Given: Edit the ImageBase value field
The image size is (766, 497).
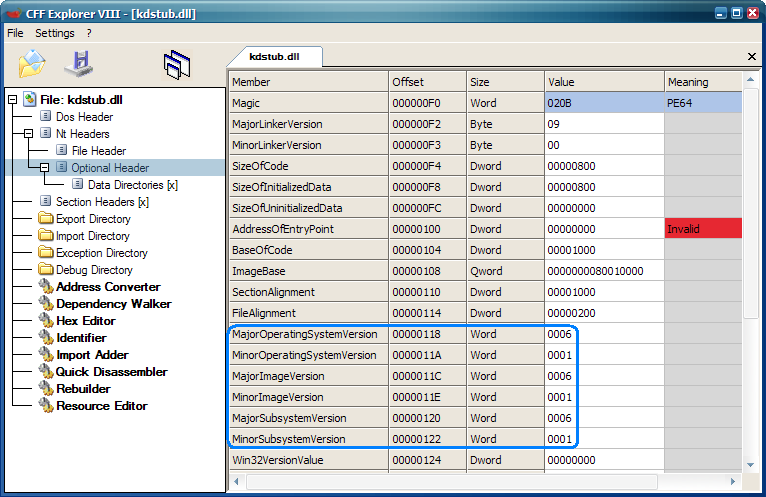Looking at the screenshot, I should pos(604,271).
